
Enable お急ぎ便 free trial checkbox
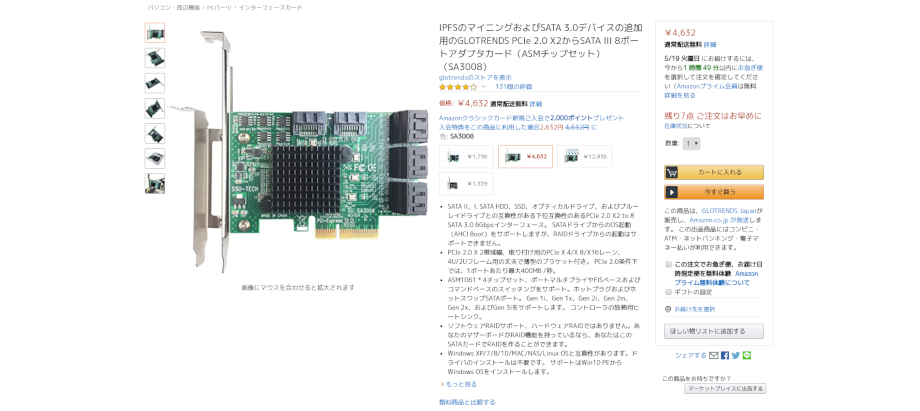(668, 265)
